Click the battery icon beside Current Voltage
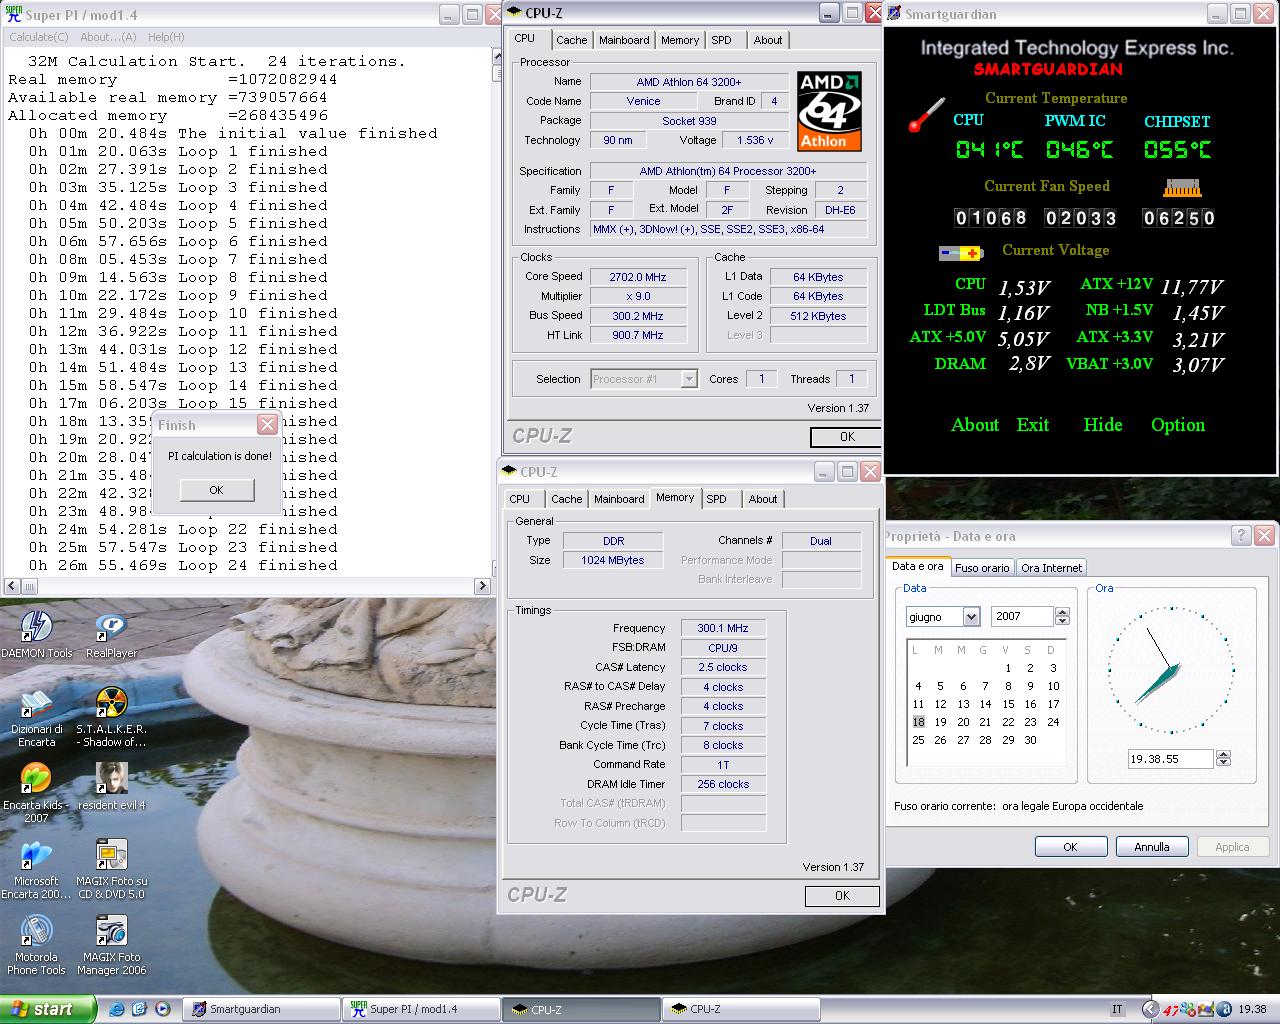1280x1024 pixels. point(961,254)
